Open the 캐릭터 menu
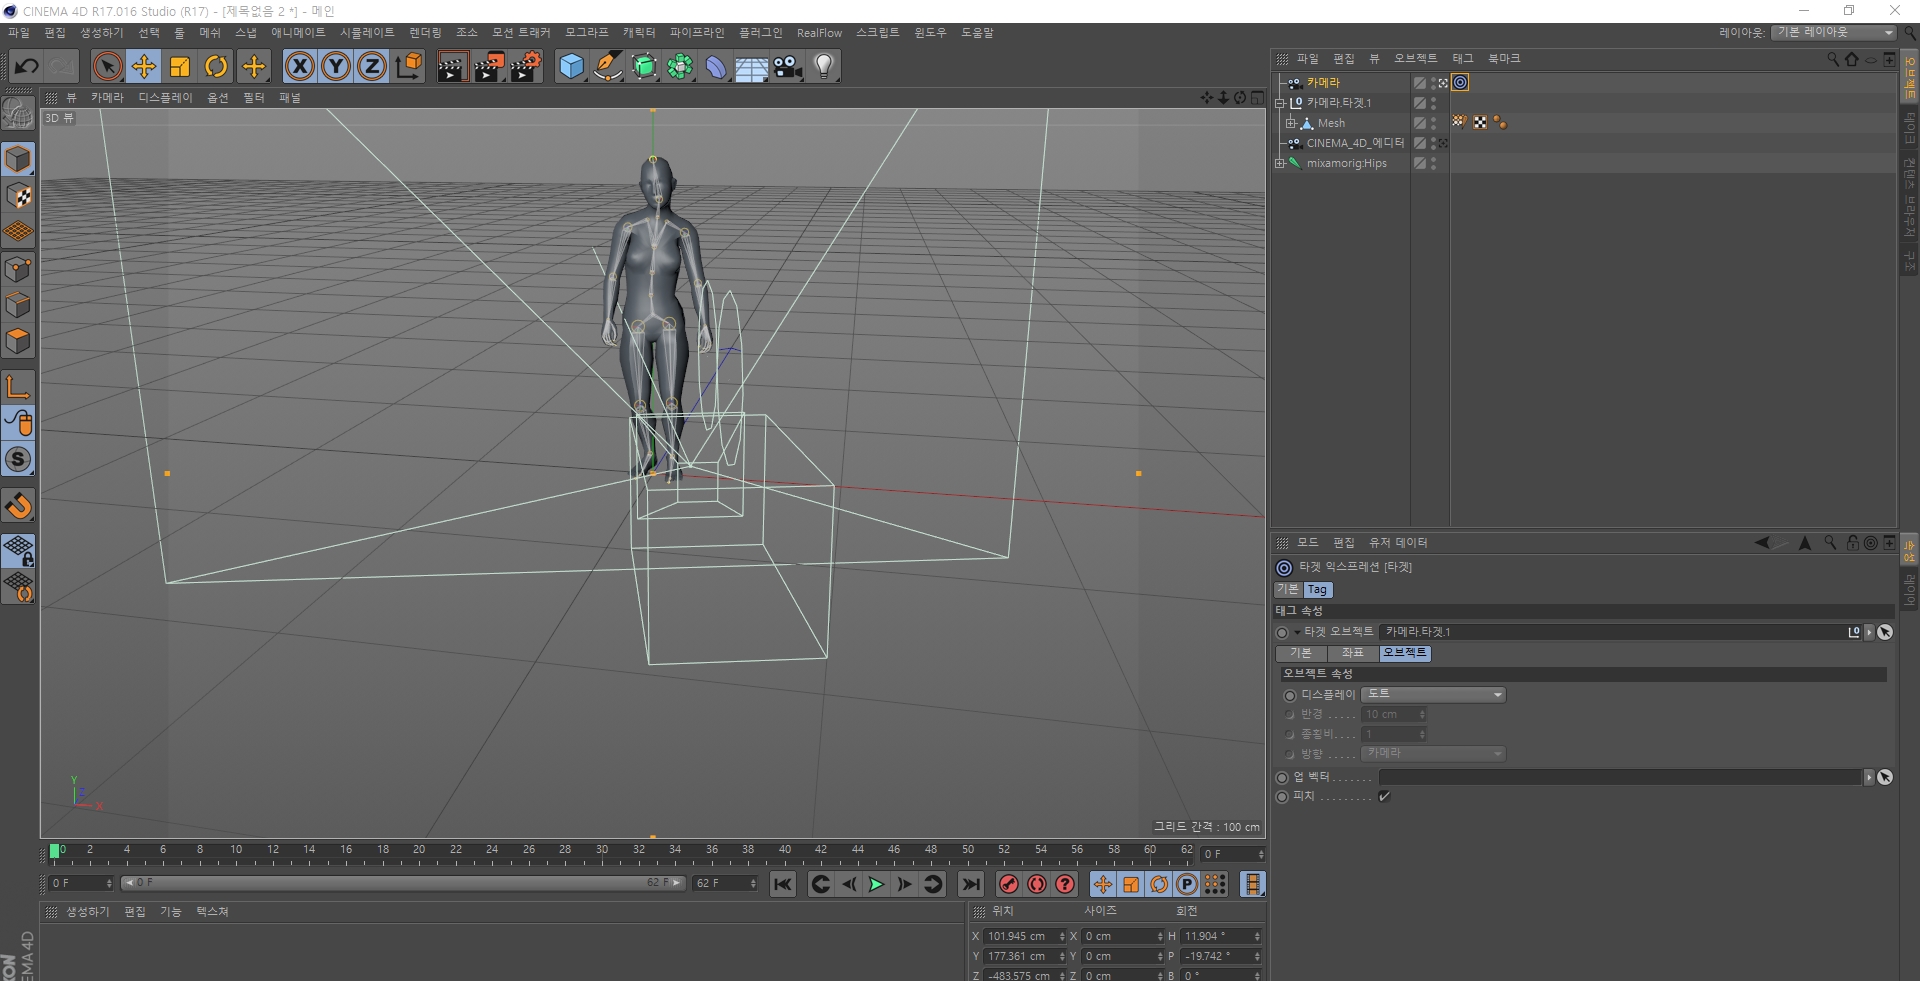This screenshot has width=1920, height=981. coord(639,33)
